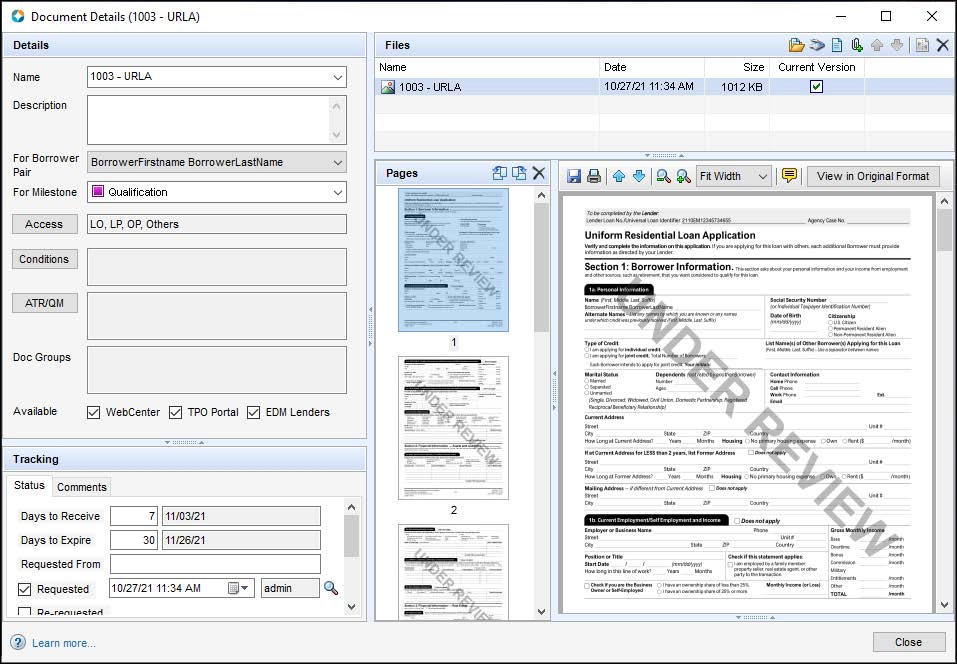Click the browse and attach folder icon
This screenshot has width=957, height=664.
point(796,45)
